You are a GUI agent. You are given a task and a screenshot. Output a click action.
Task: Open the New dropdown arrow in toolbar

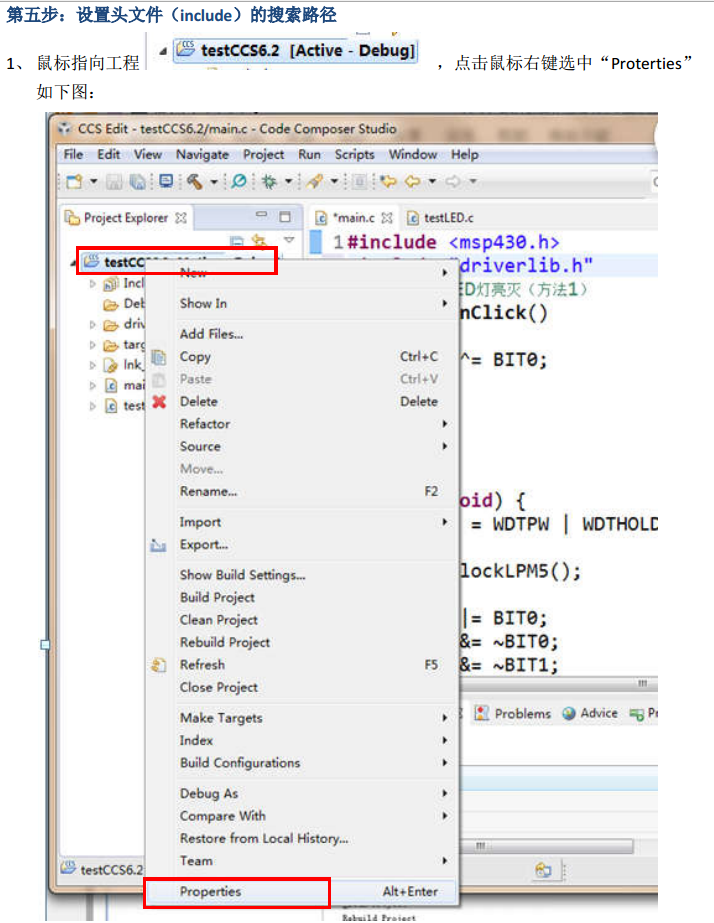click(93, 181)
